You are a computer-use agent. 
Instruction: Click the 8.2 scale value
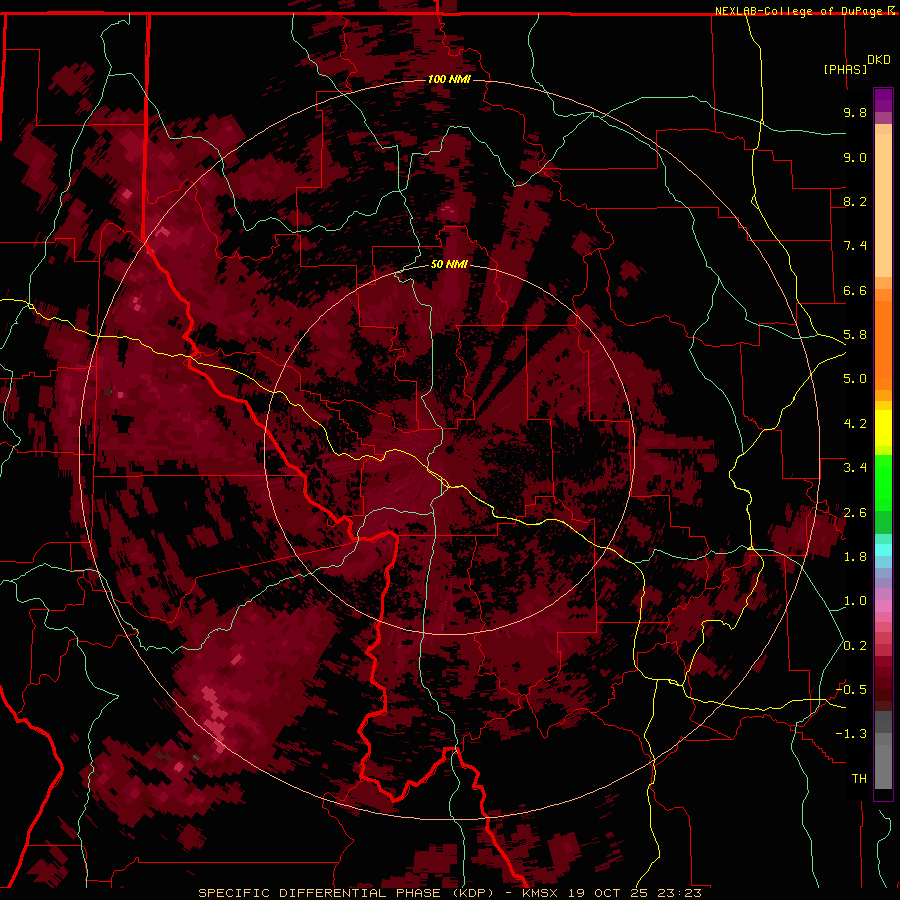pos(855,201)
